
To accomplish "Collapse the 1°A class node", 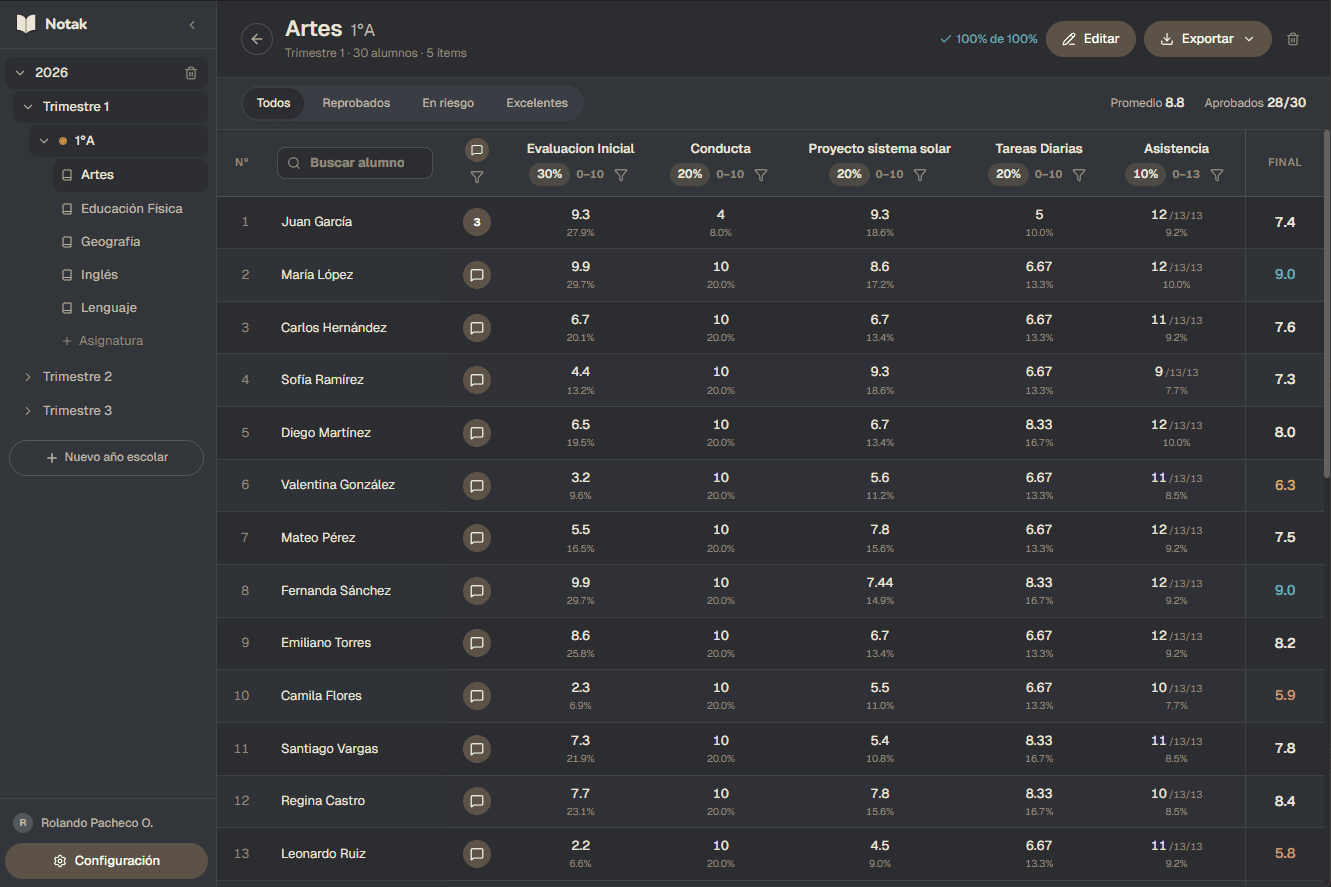I will 44,141.
